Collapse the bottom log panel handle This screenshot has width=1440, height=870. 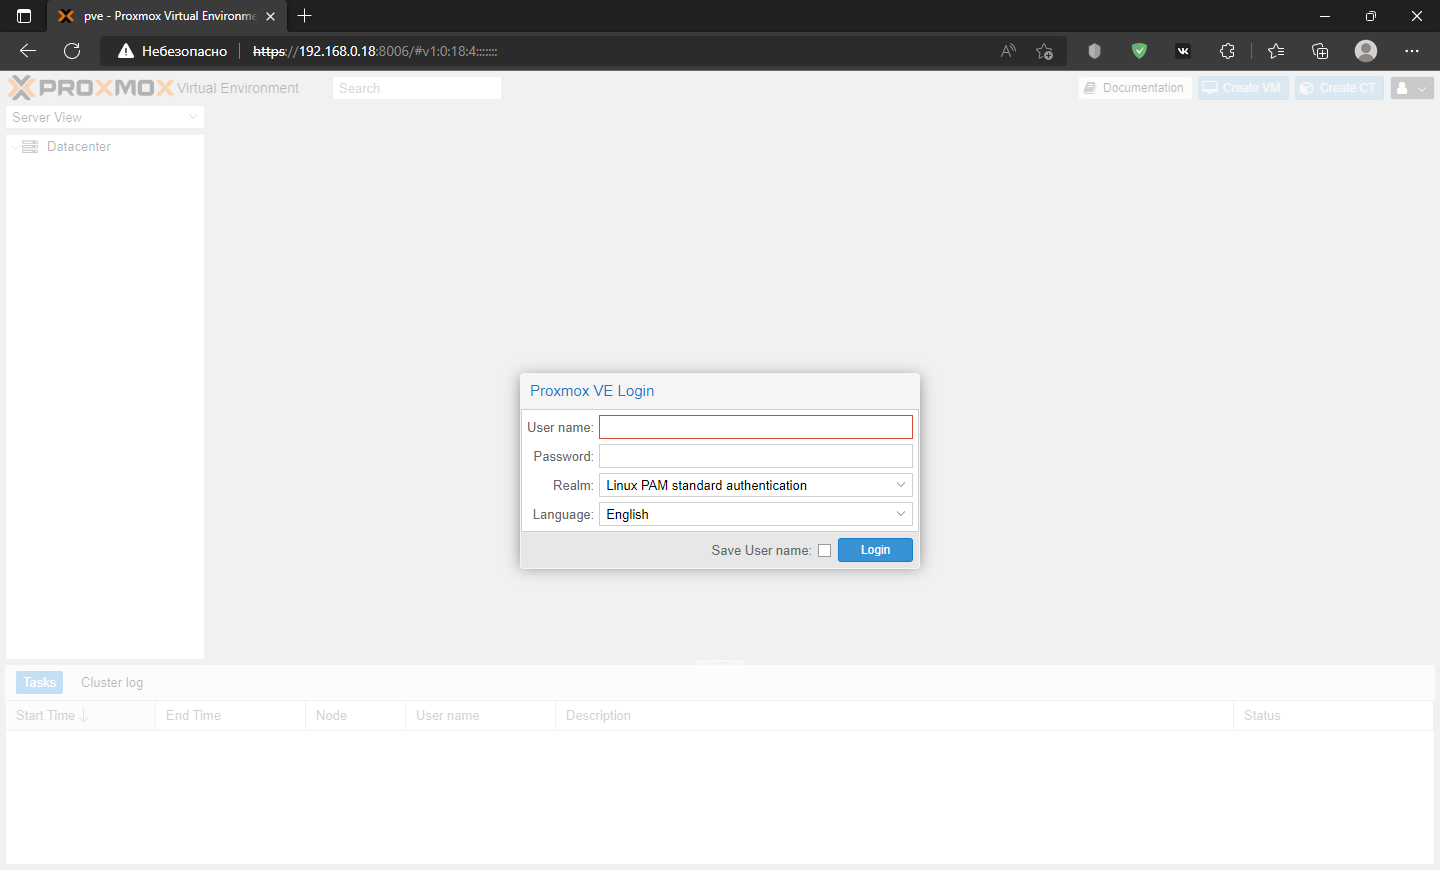coord(720,662)
